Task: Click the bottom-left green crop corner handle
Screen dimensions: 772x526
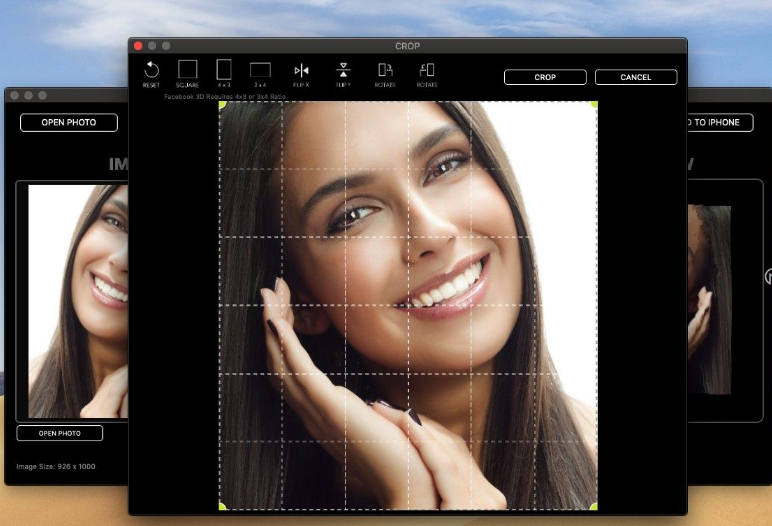Action: 223,506
